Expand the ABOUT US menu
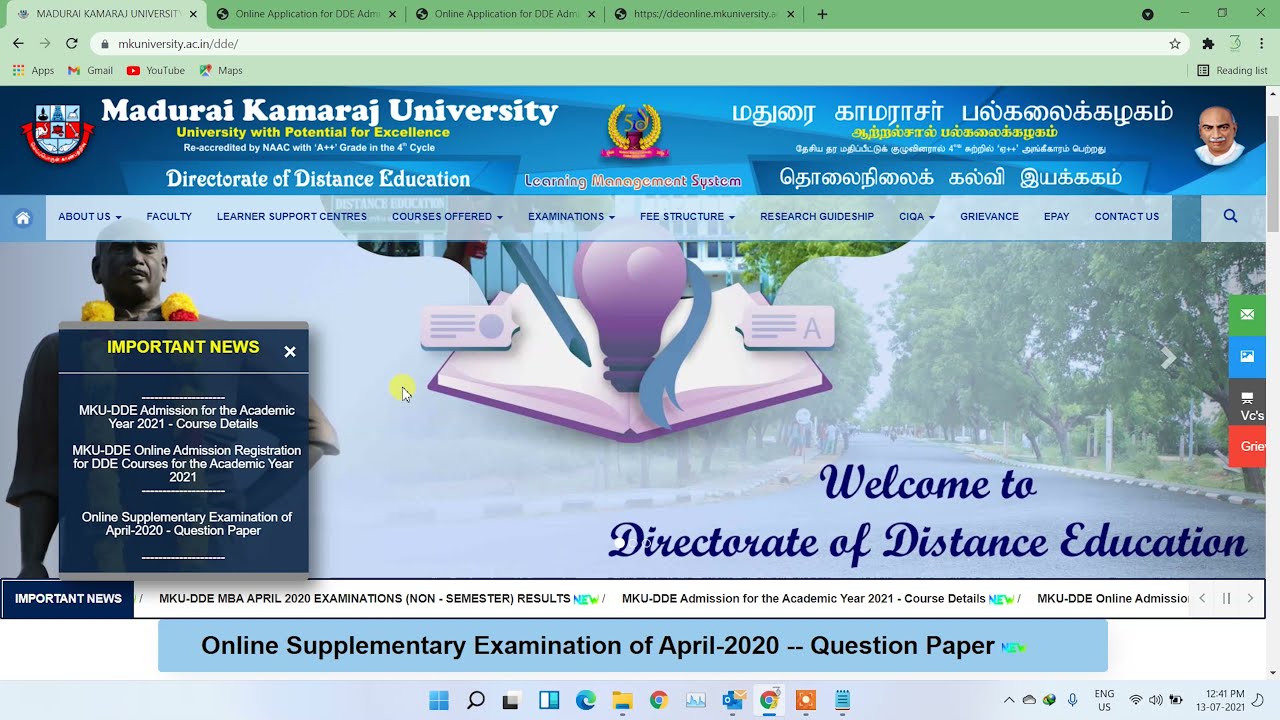Viewport: 1280px width, 720px height. 89,217
